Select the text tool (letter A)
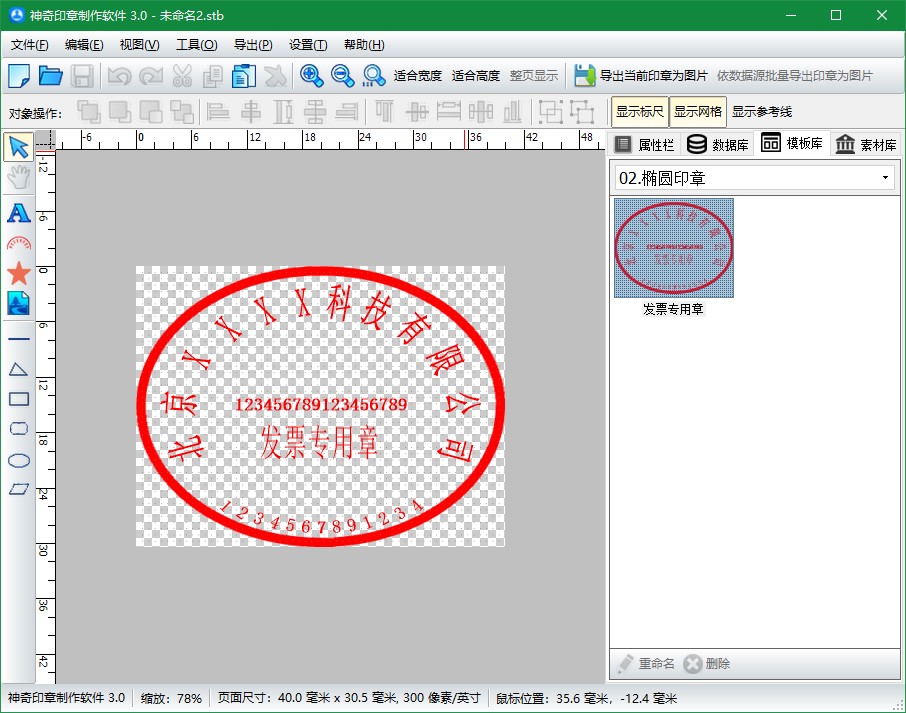The height and width of the screenshot is (713, 906). click(x=18, y=212)
